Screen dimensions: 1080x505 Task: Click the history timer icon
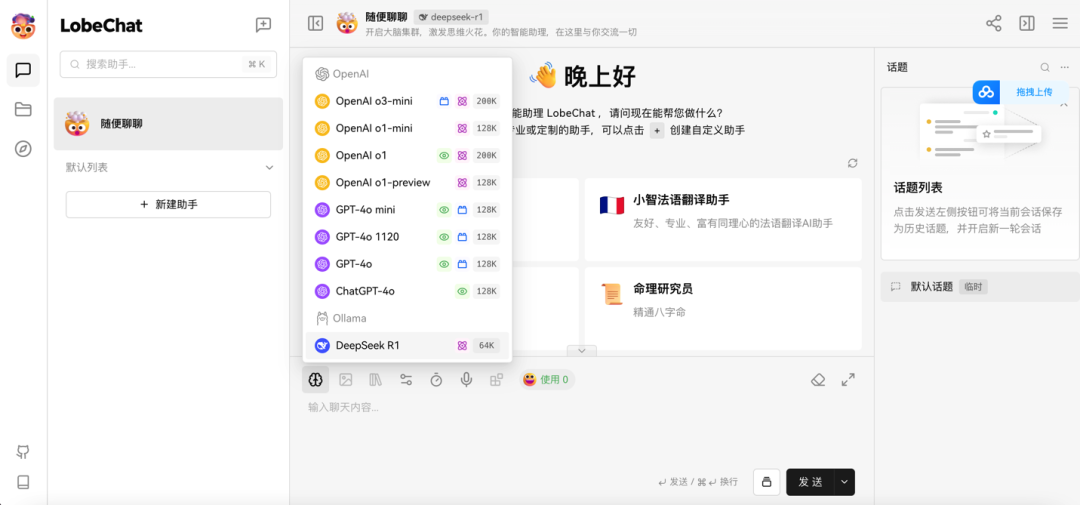[x=436, y=379]
